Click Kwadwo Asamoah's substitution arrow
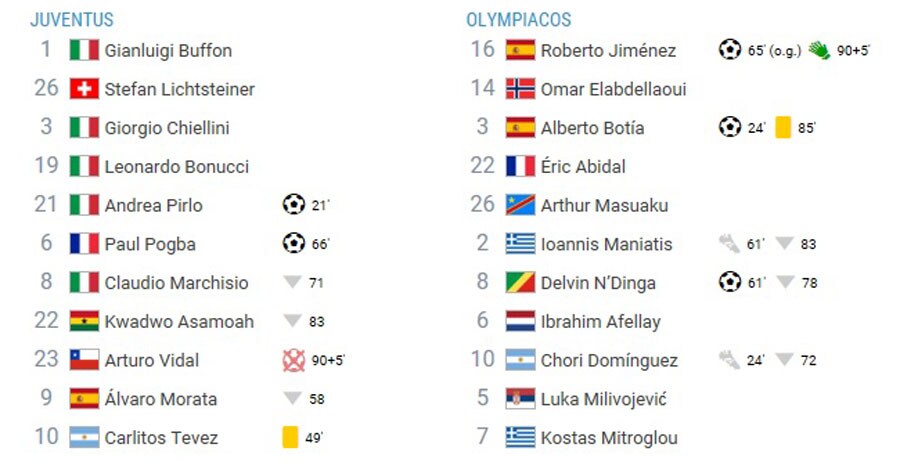 point(292,320)
